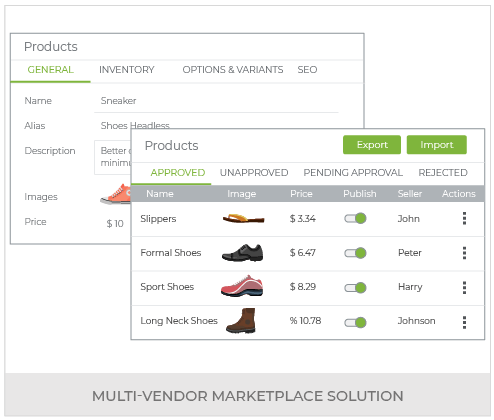Click the Seller column header

coord(410,194)
